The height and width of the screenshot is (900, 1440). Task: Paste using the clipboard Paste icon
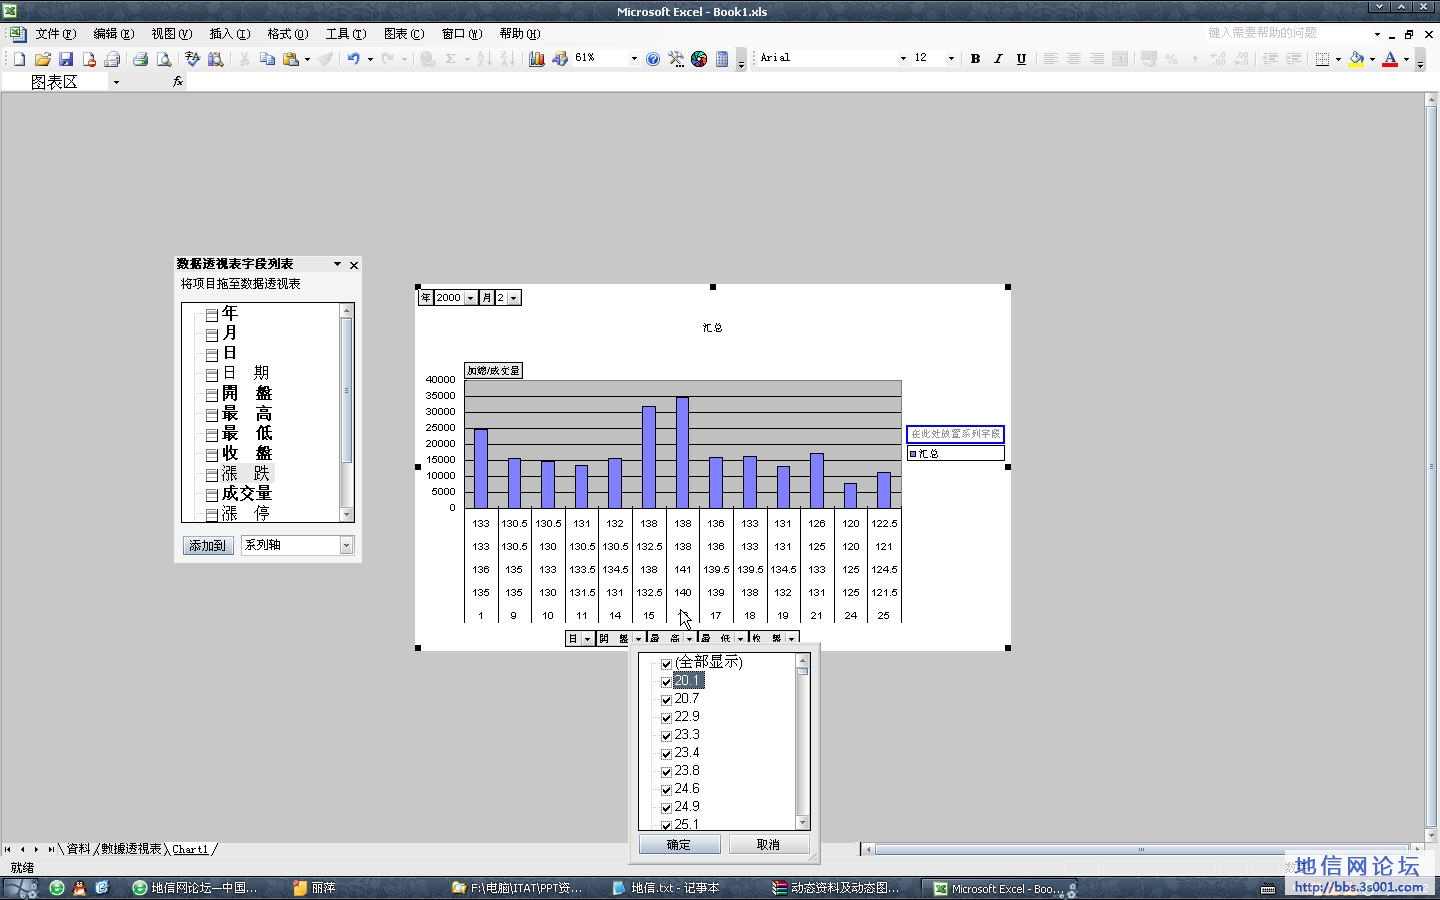click(x=291, y=59)
